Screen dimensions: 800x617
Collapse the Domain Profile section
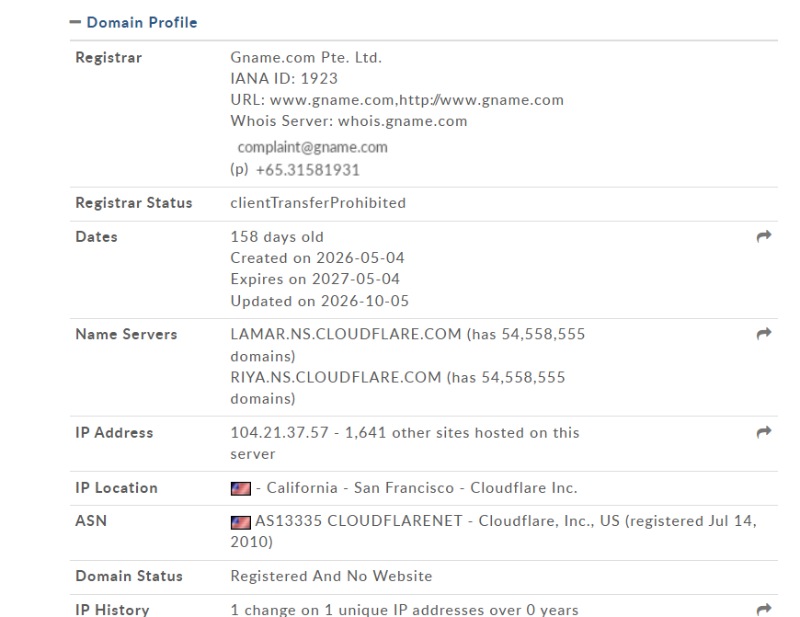(x=75, y=22)
